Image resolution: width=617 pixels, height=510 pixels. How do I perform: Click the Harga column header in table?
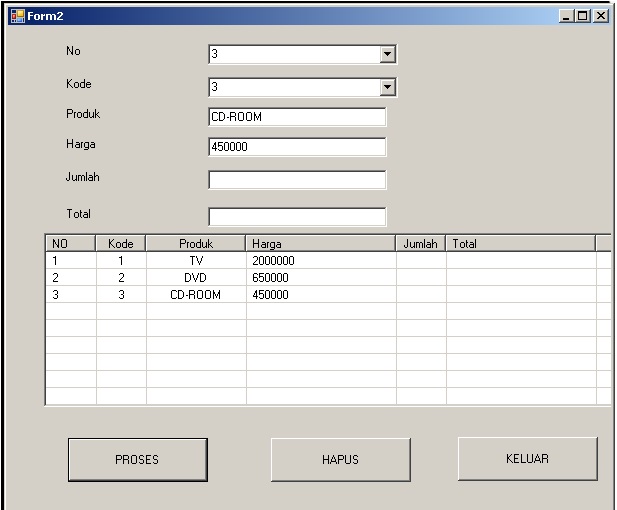coord(320,243)
